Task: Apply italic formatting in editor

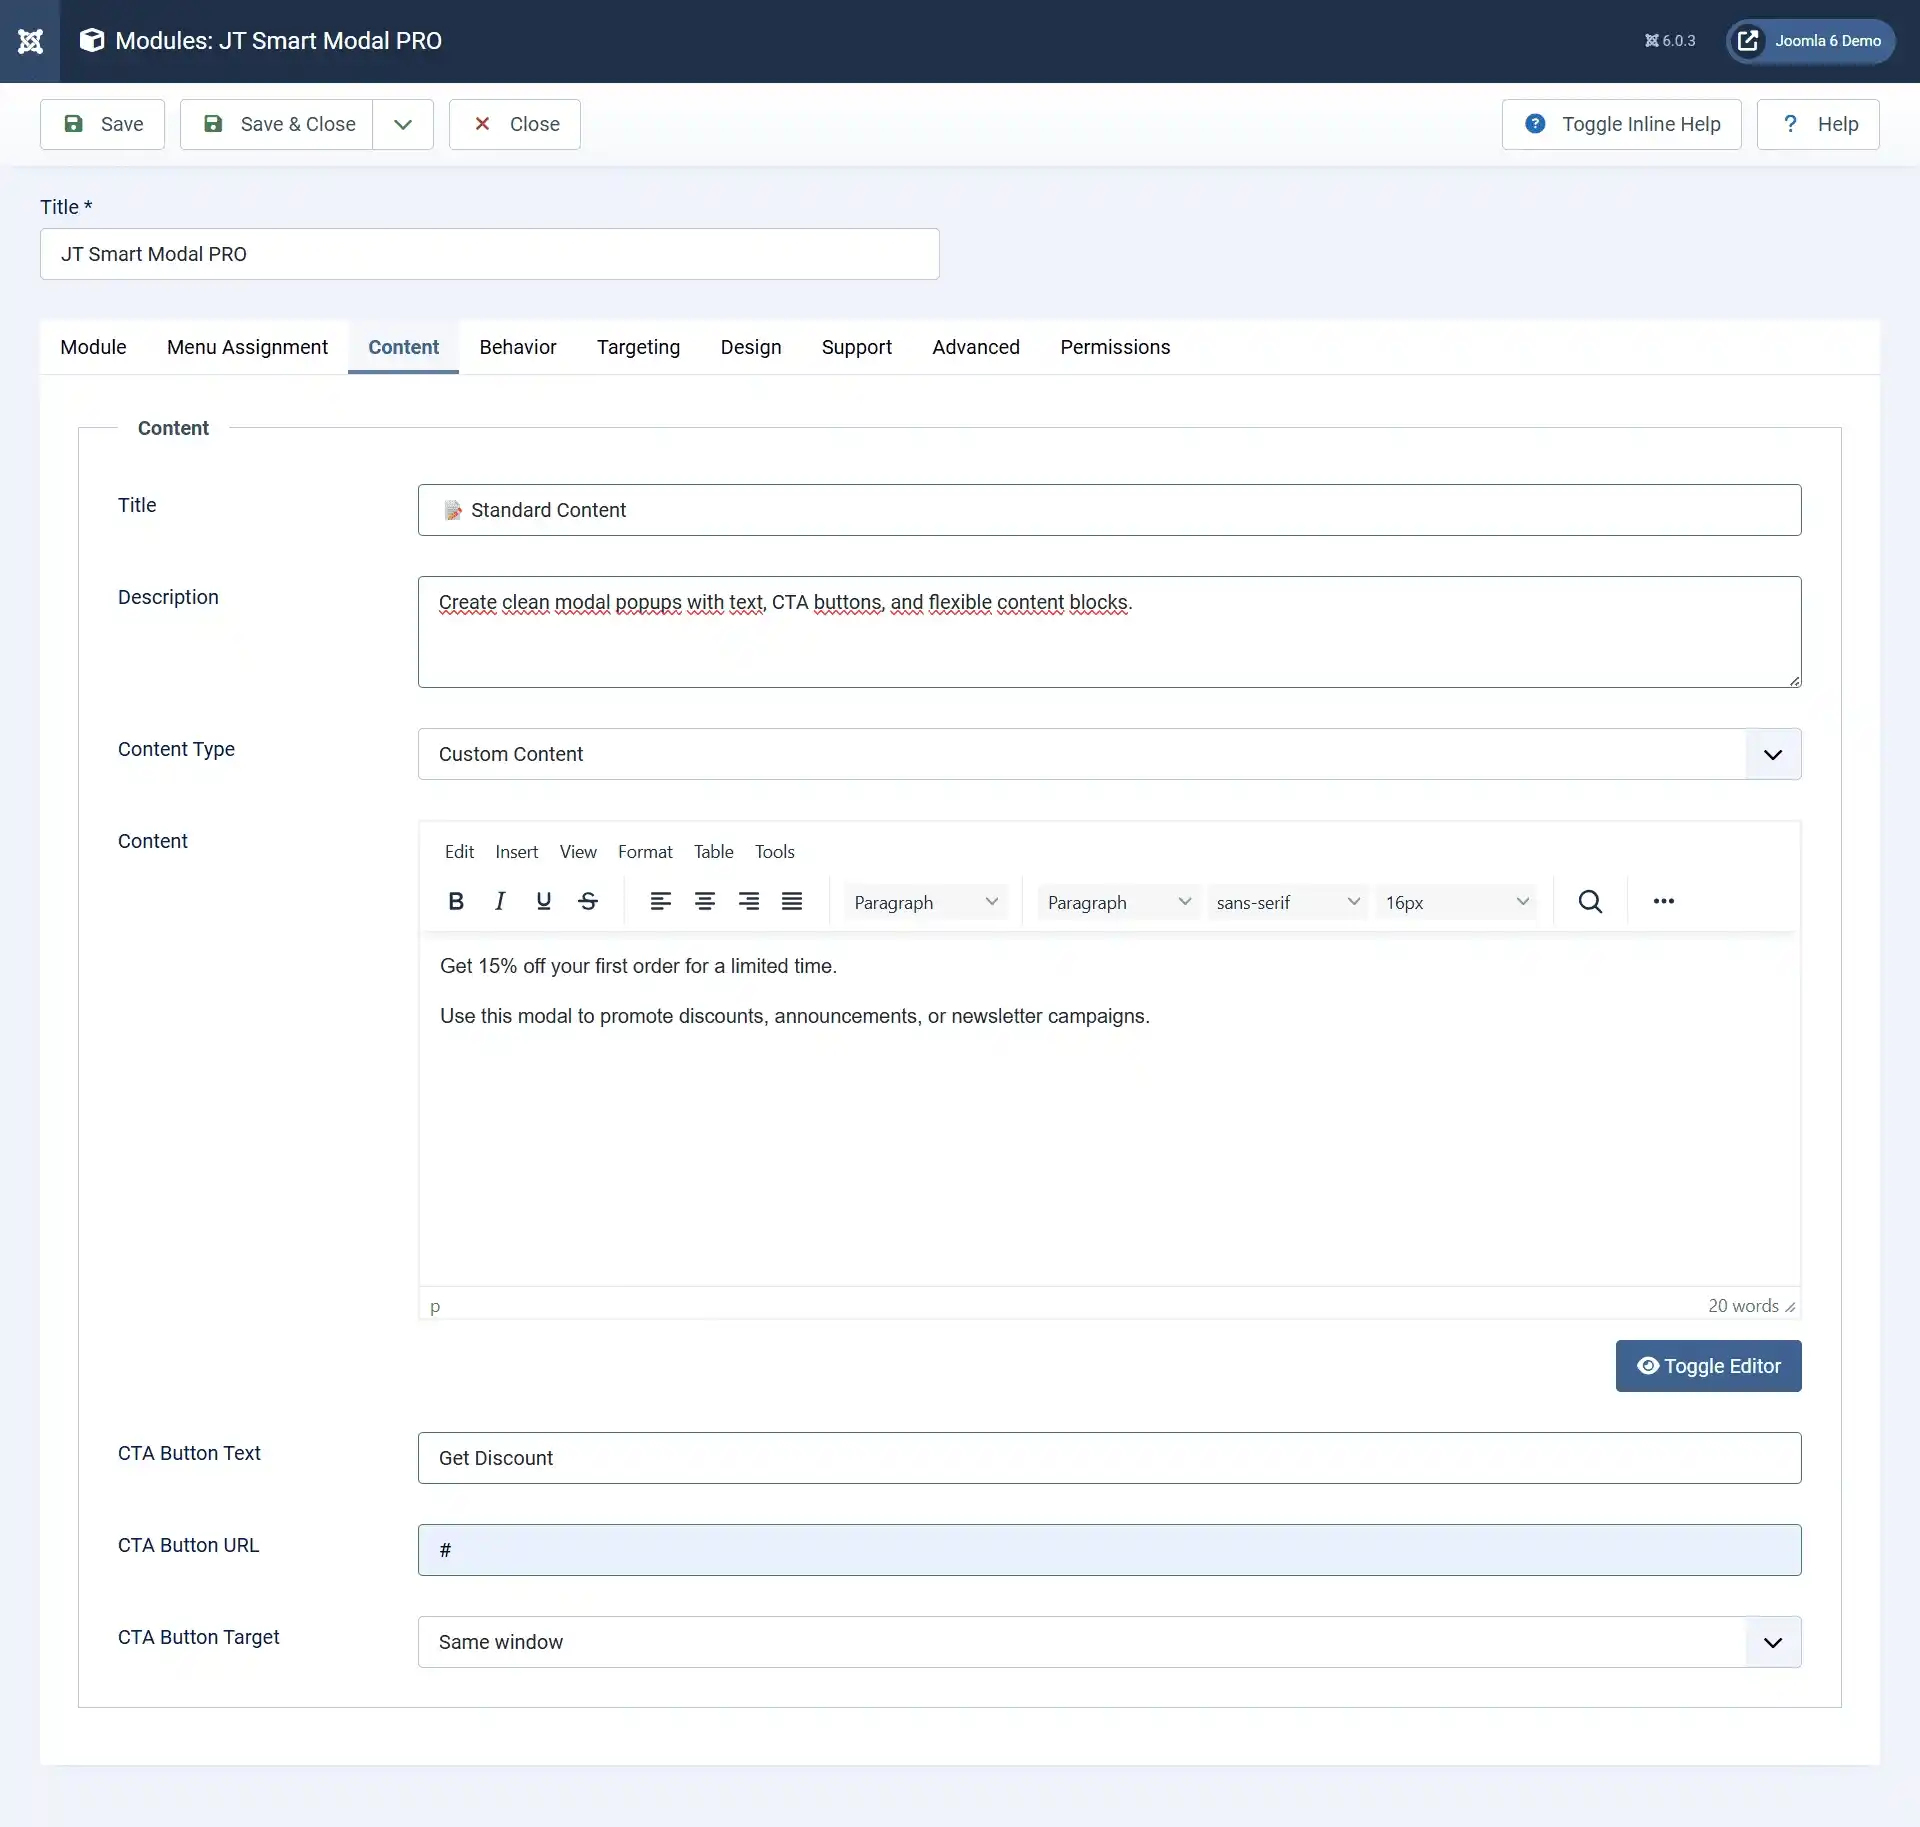Action: (x=500, y=901)
